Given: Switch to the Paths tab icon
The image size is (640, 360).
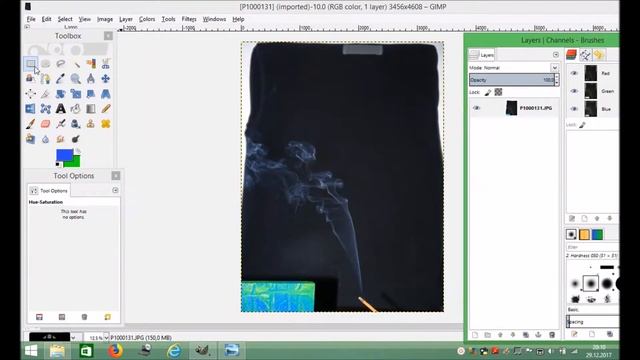Looking at the screenshot, I should tap(585, 55).
